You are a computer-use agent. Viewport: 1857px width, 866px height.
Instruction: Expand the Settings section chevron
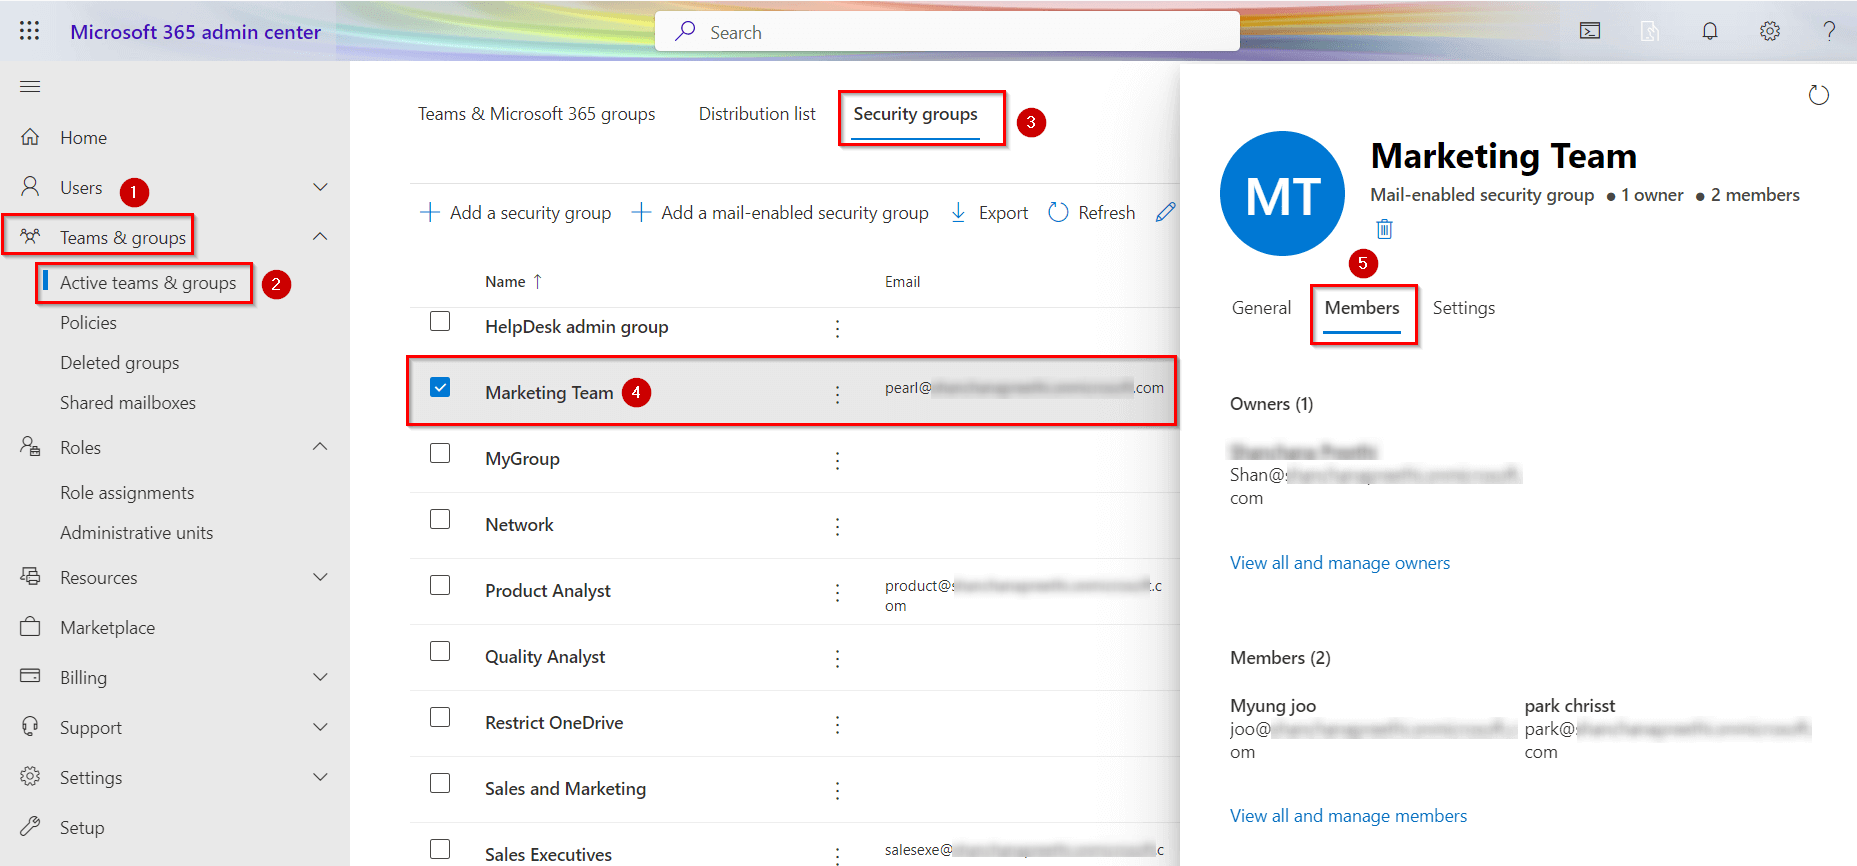[x=320, y=777]
